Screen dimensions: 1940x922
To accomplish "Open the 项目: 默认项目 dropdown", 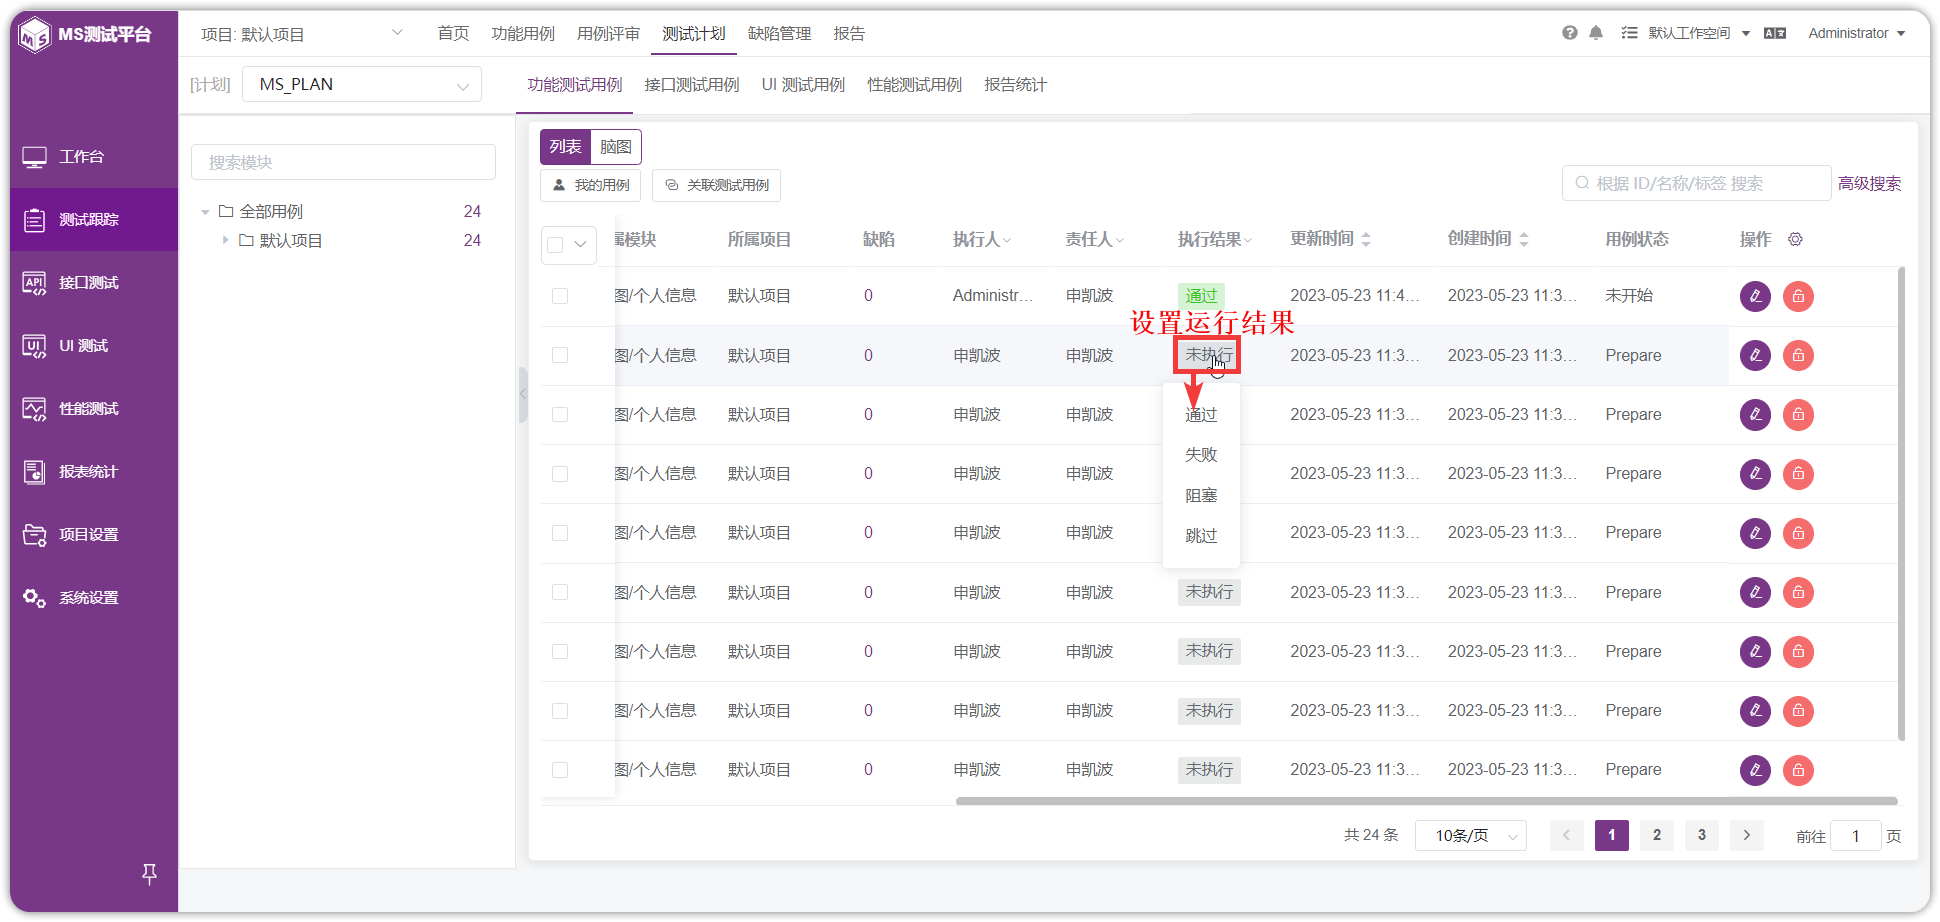I will pos(302,34).
